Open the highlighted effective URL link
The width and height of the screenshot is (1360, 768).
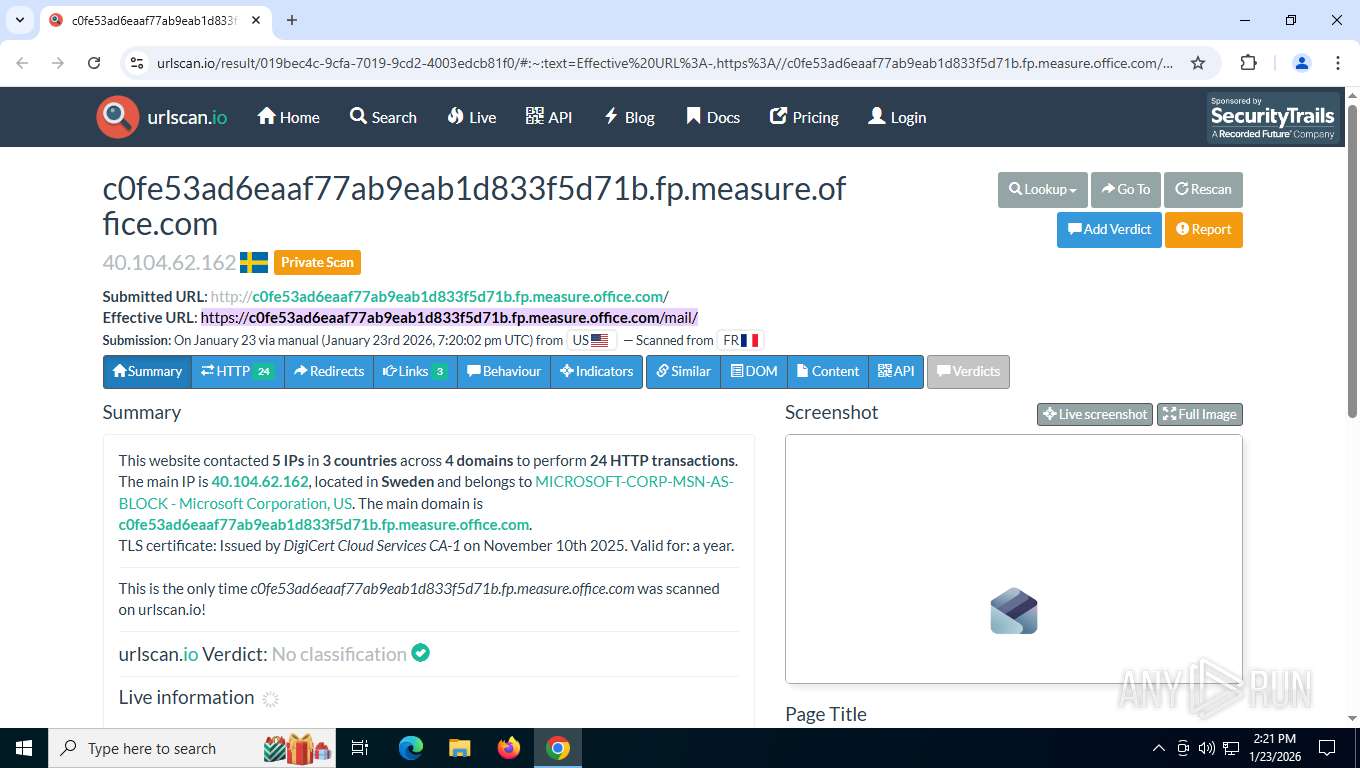click(449, 318)
